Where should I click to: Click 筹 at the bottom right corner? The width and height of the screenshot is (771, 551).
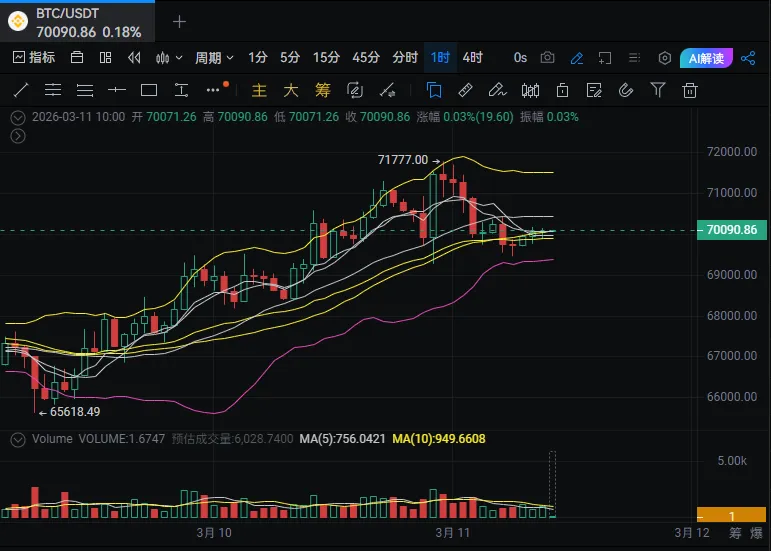coord(735,533)
